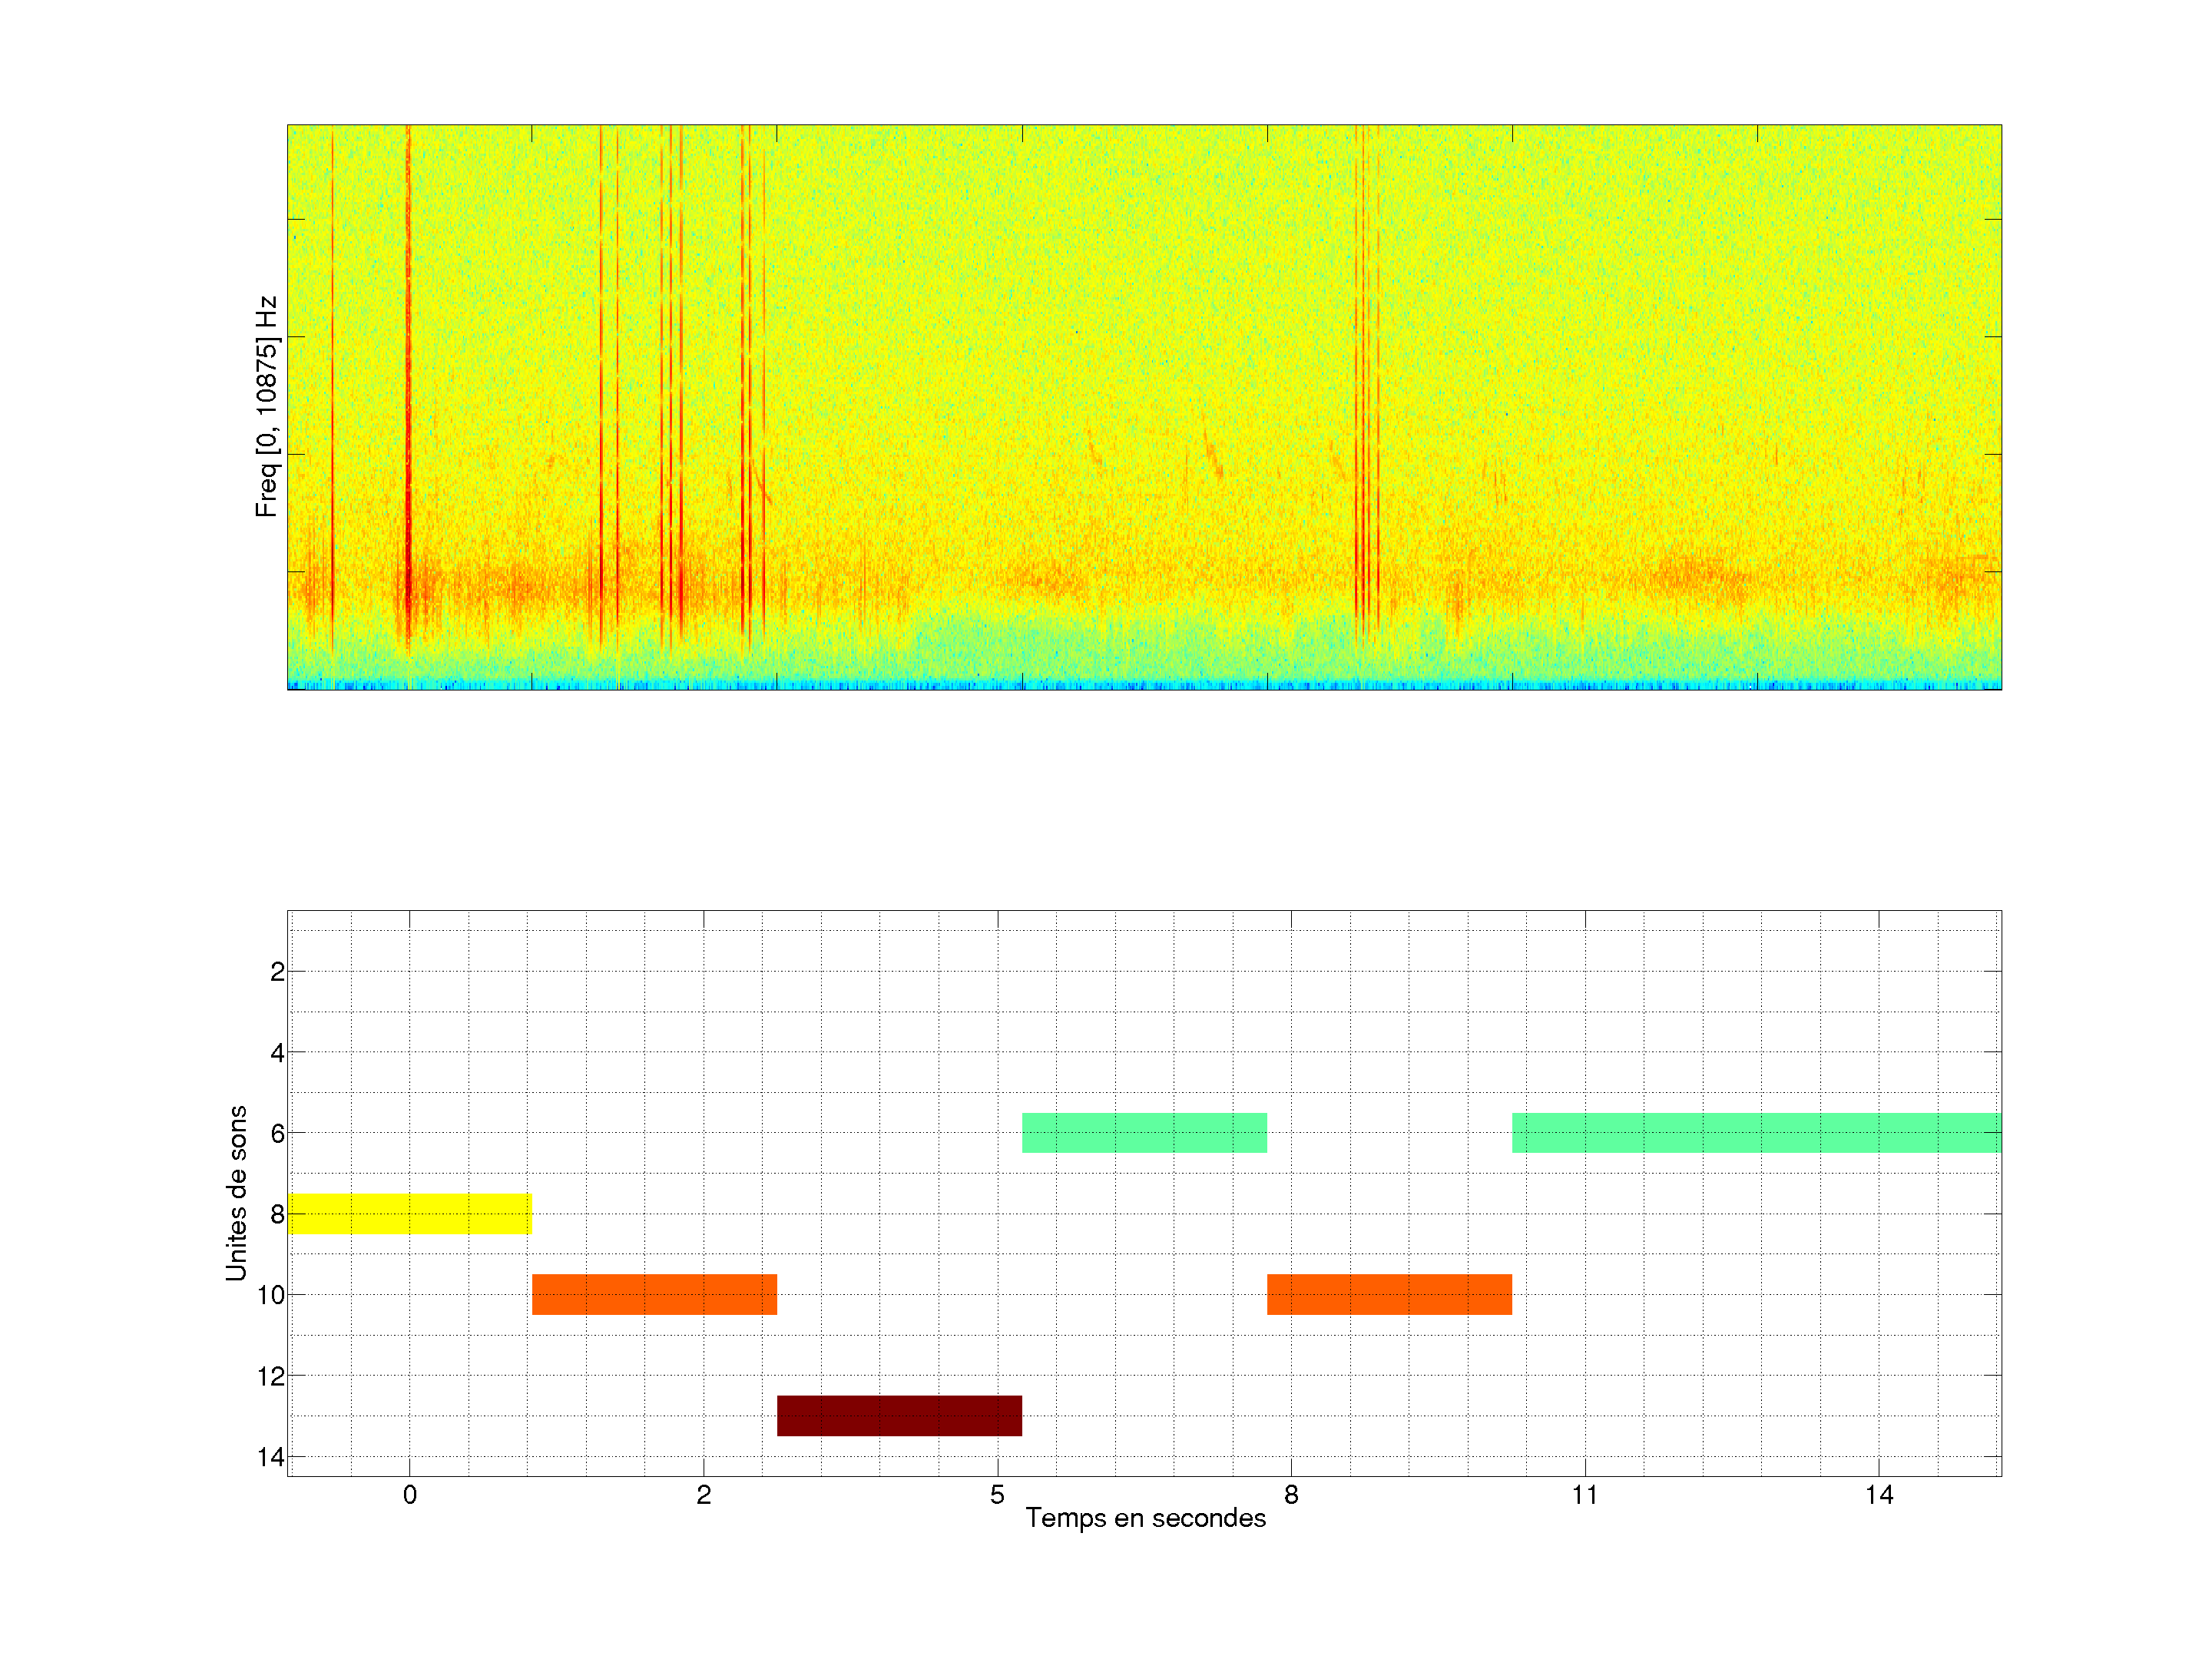Click x-axis tick label 2
Screen dimensions: 2212x1659
[x=703, y=1495]
